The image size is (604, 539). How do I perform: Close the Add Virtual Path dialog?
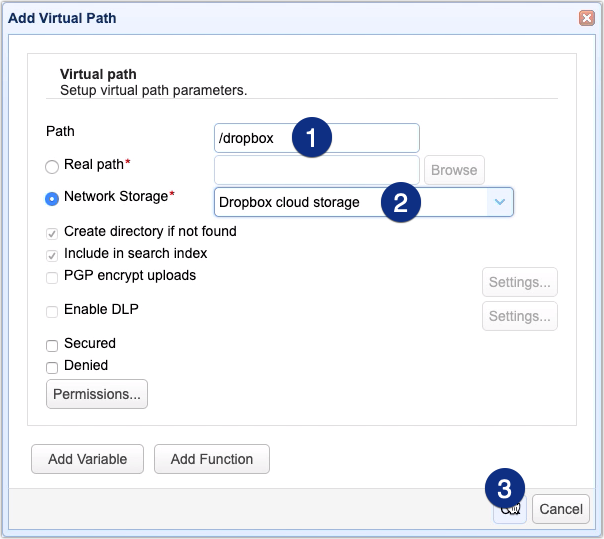[x=586, y=18]
